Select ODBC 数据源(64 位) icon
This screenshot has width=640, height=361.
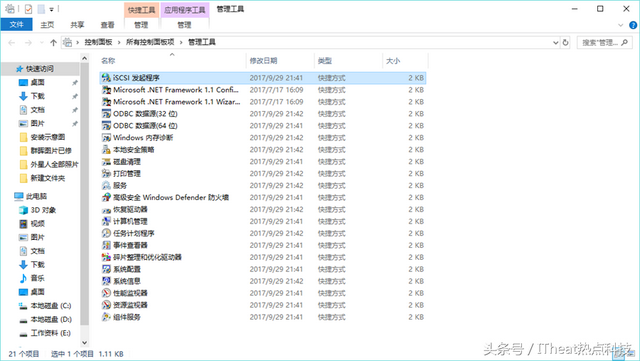106,125
